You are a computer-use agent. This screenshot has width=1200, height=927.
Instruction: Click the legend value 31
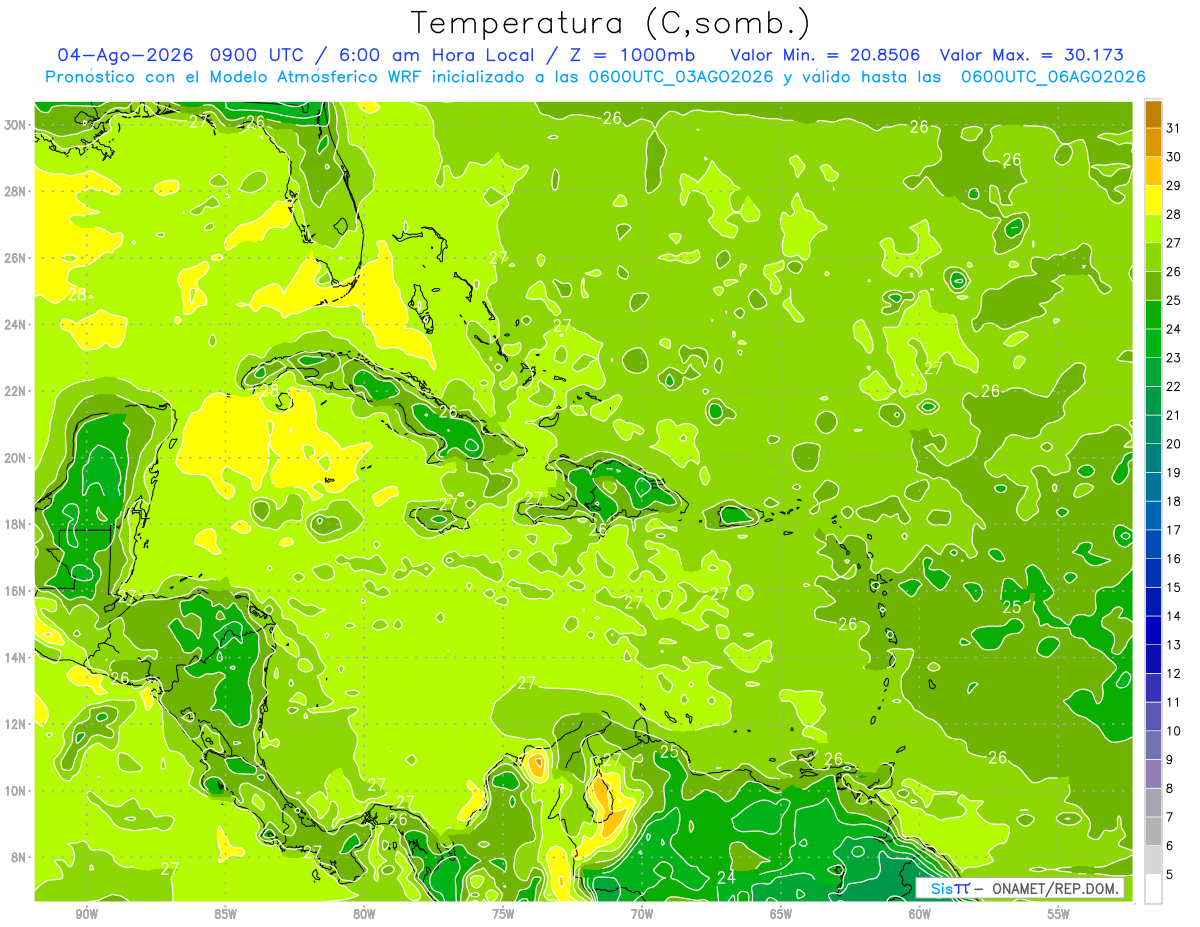[x=1174, y=128]
